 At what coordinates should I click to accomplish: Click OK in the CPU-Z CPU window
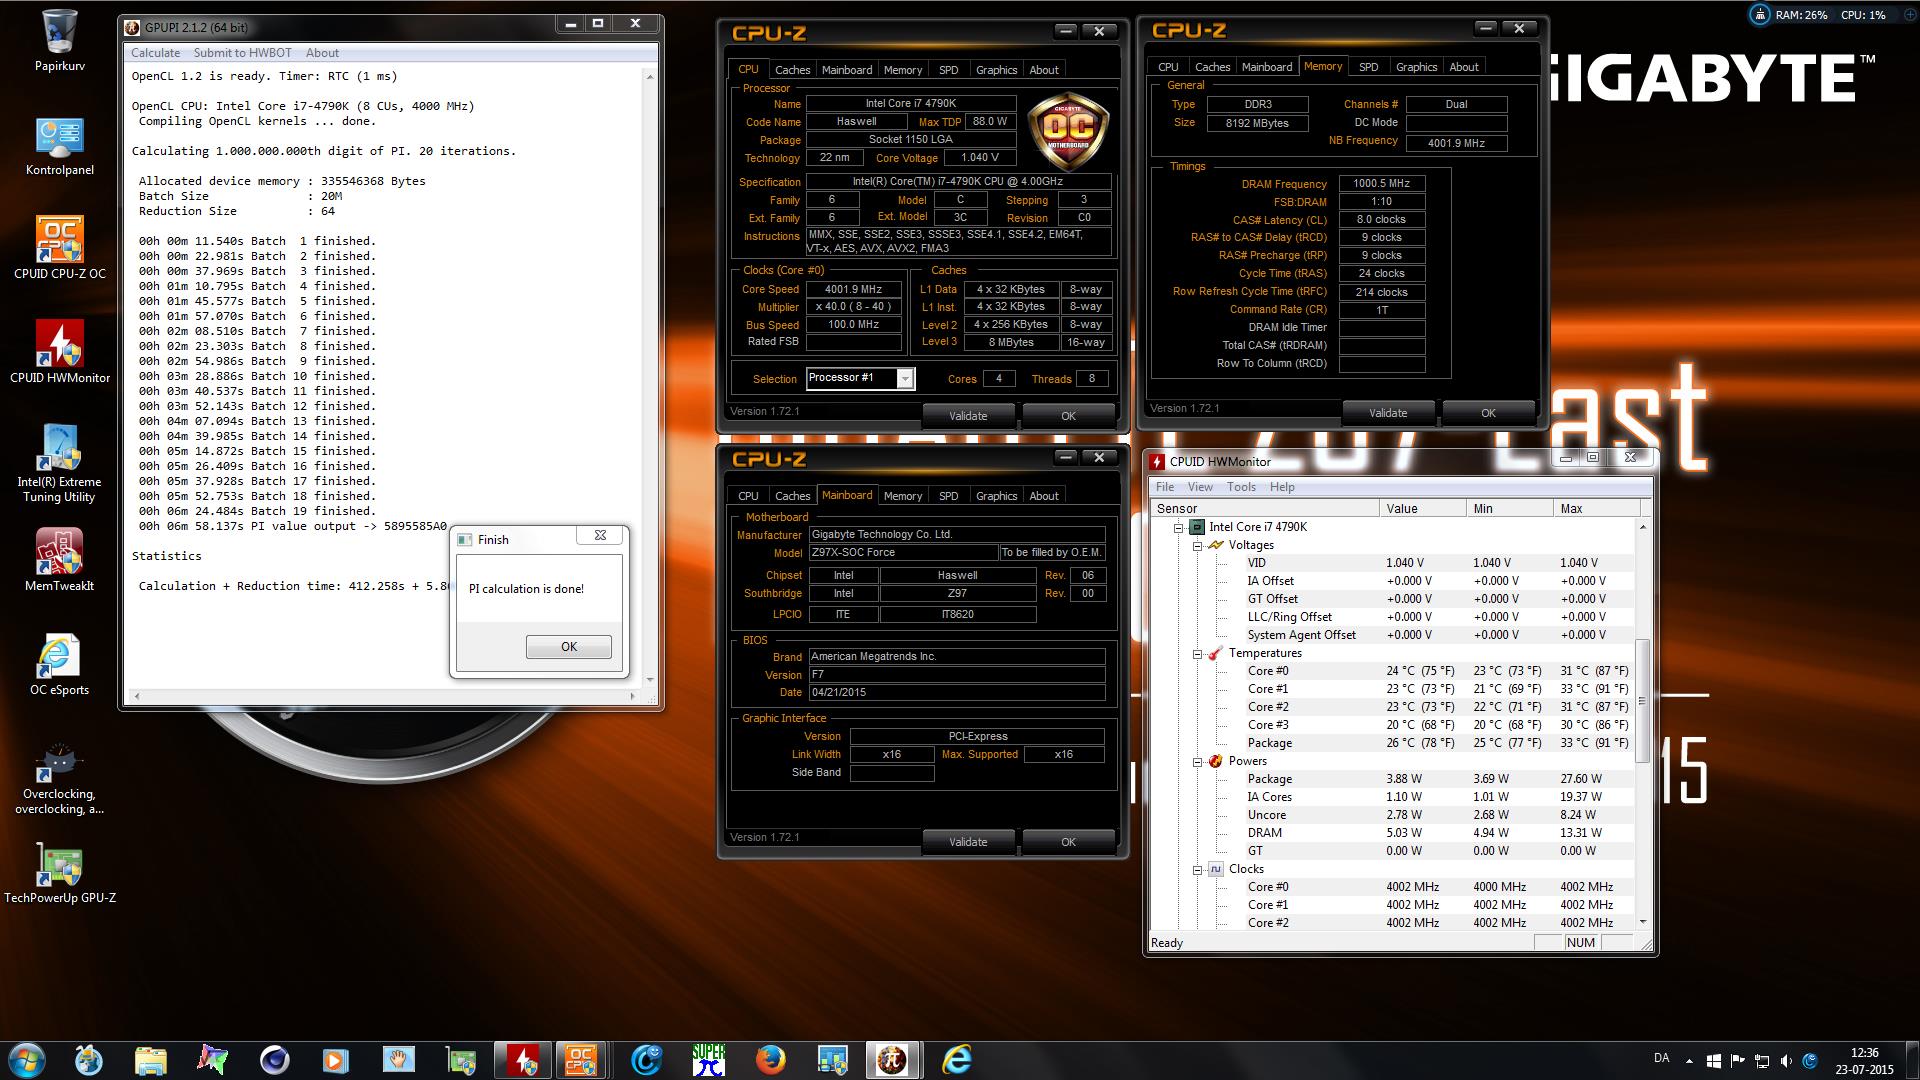[x=1068, y=416]
